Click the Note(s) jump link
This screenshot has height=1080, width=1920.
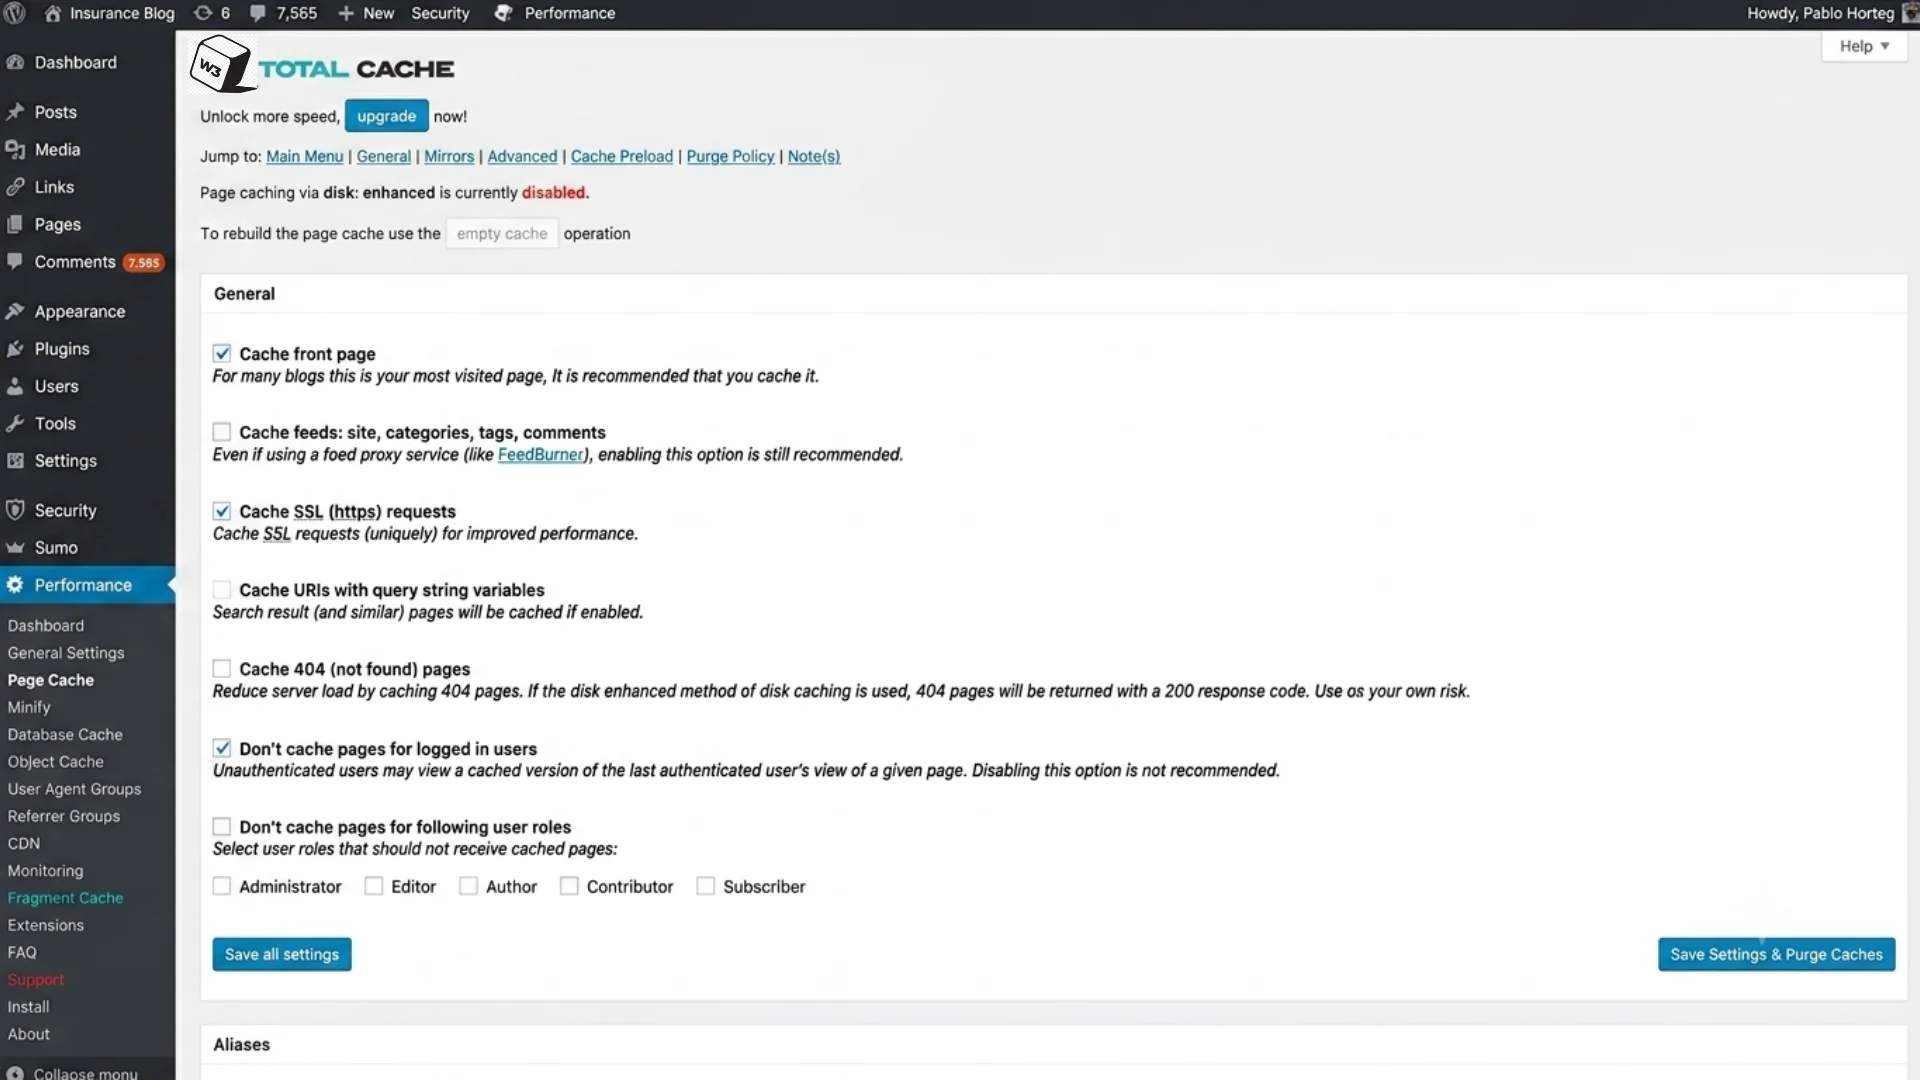(814, 157)
